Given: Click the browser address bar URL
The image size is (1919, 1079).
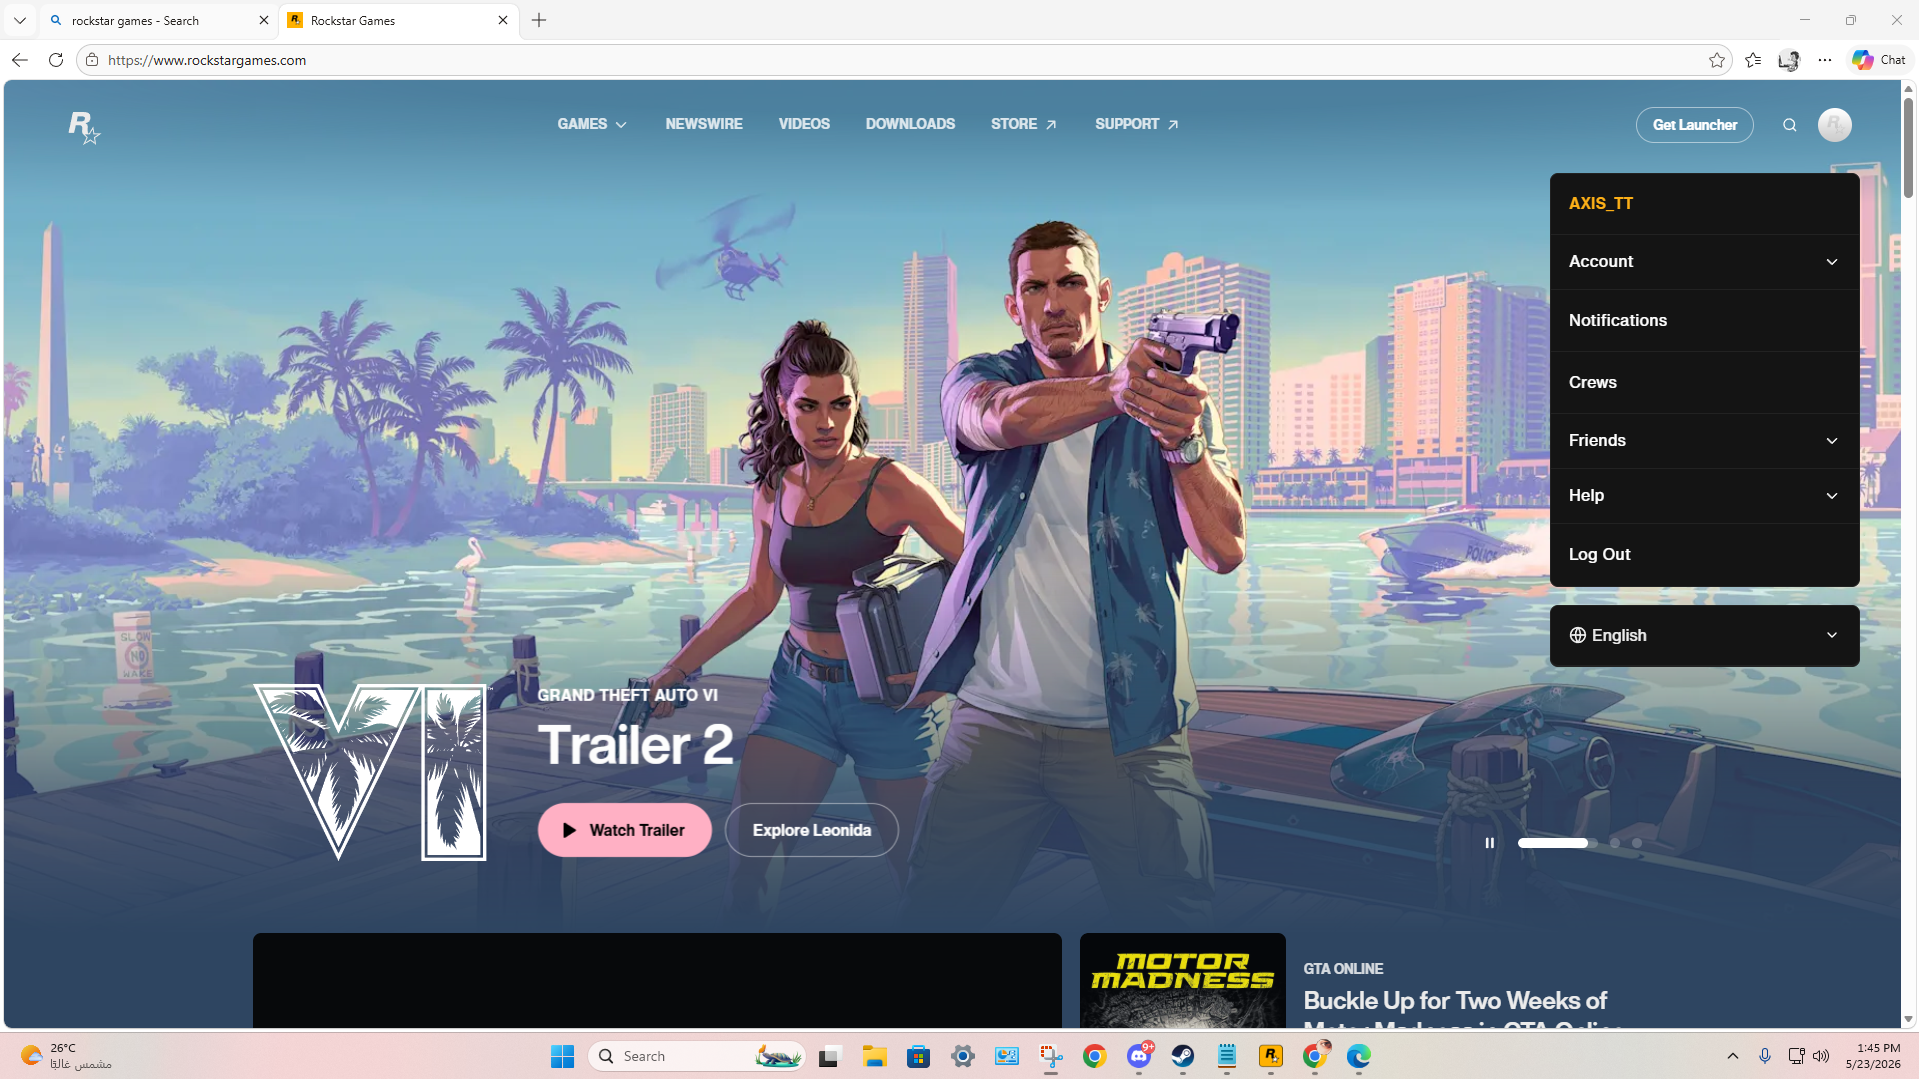Looking at the screenshot, I should [207, 60].
